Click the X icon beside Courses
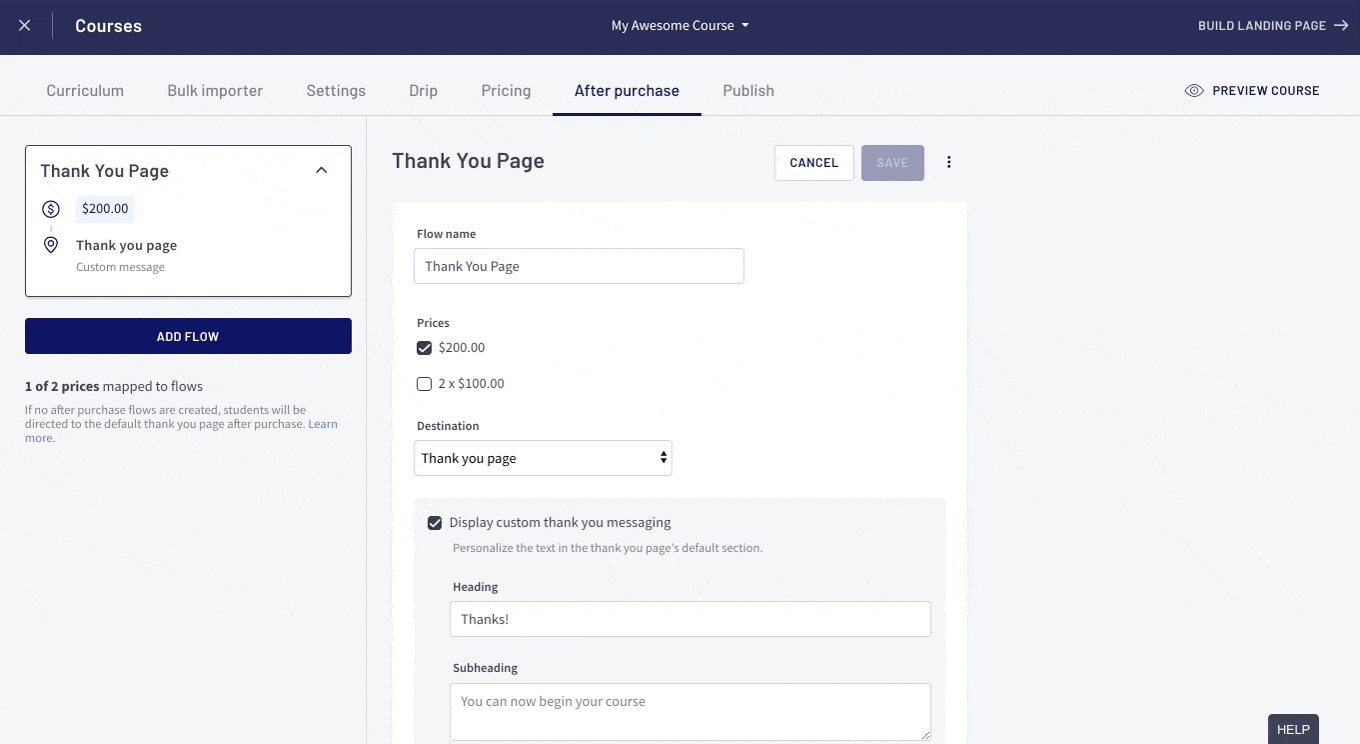Screen dimensions: 1360x744 click(25, 26)
